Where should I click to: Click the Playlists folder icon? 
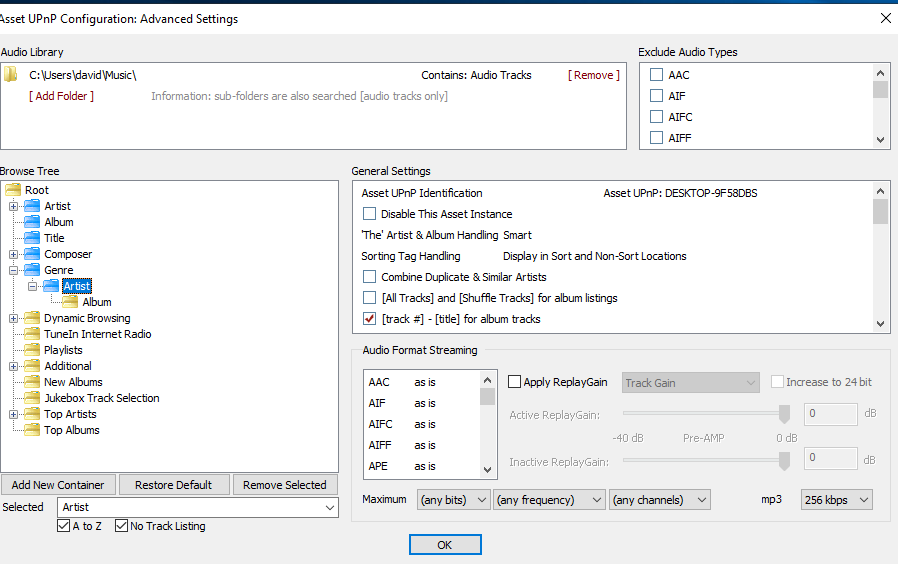tap(32, 350)
